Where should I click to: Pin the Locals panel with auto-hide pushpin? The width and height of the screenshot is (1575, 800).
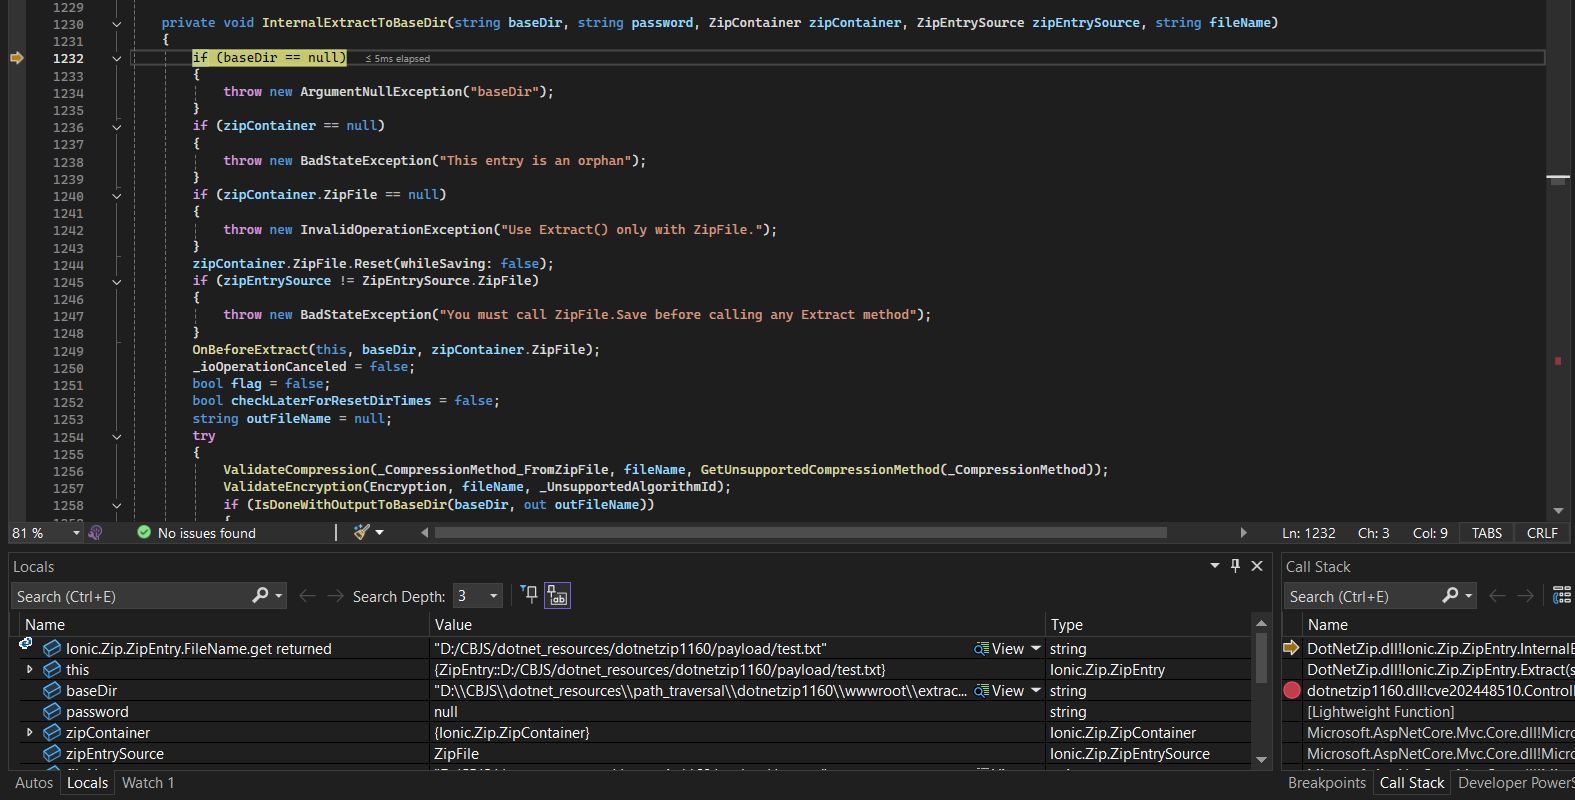point(1235,566)
